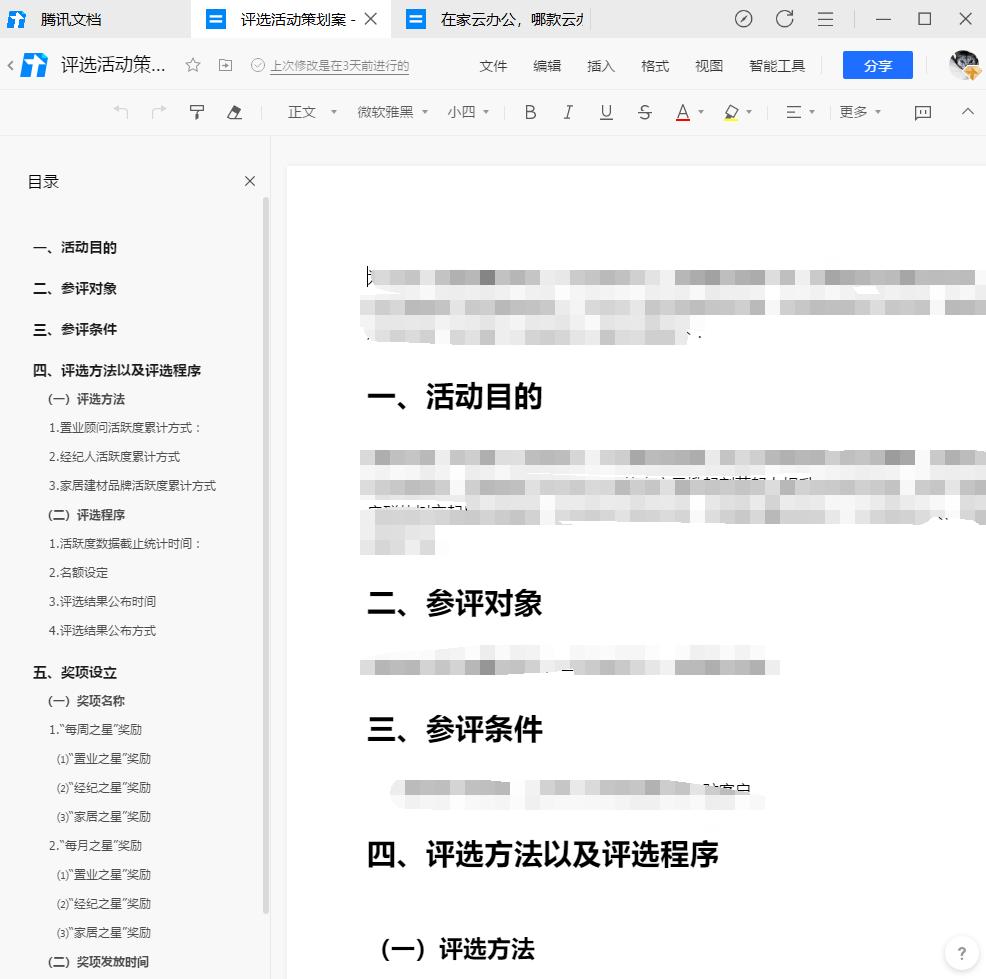Toggle bold formatting
Viewport: 986px width, 979px height.
pos(529,112)
